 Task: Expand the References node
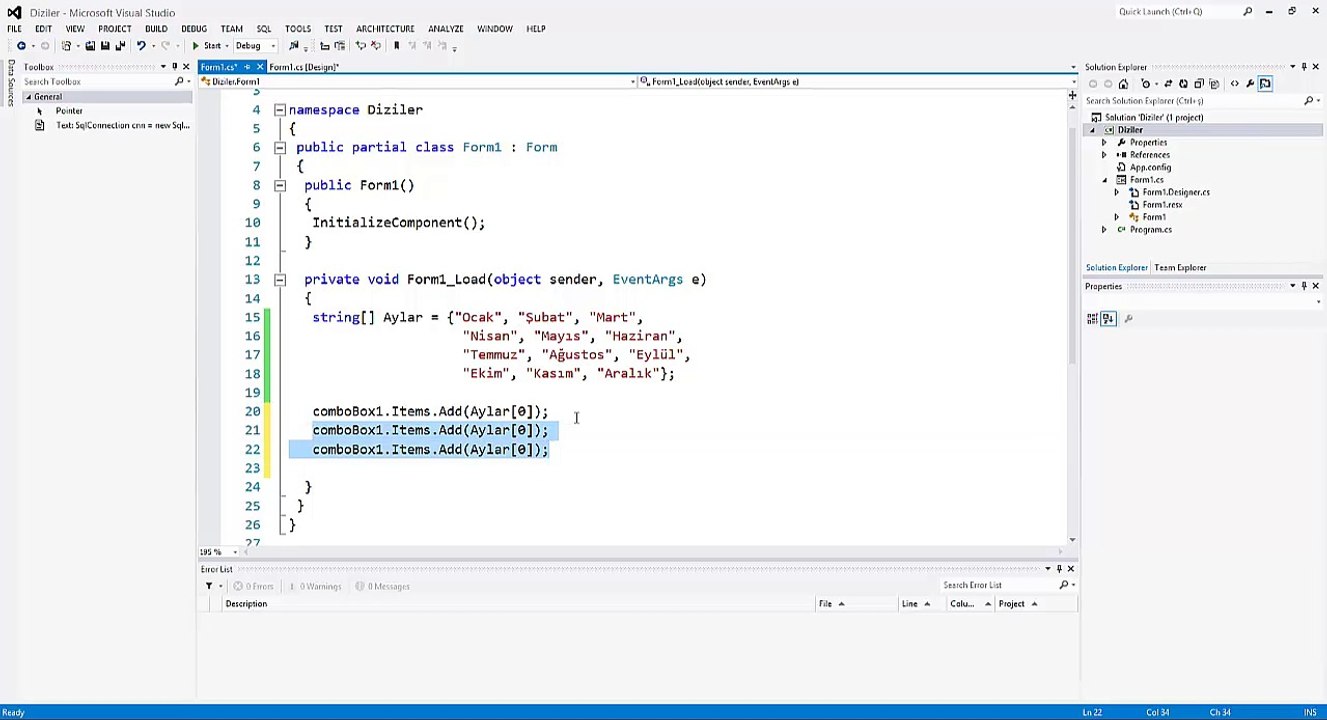tap(1104, 155)
